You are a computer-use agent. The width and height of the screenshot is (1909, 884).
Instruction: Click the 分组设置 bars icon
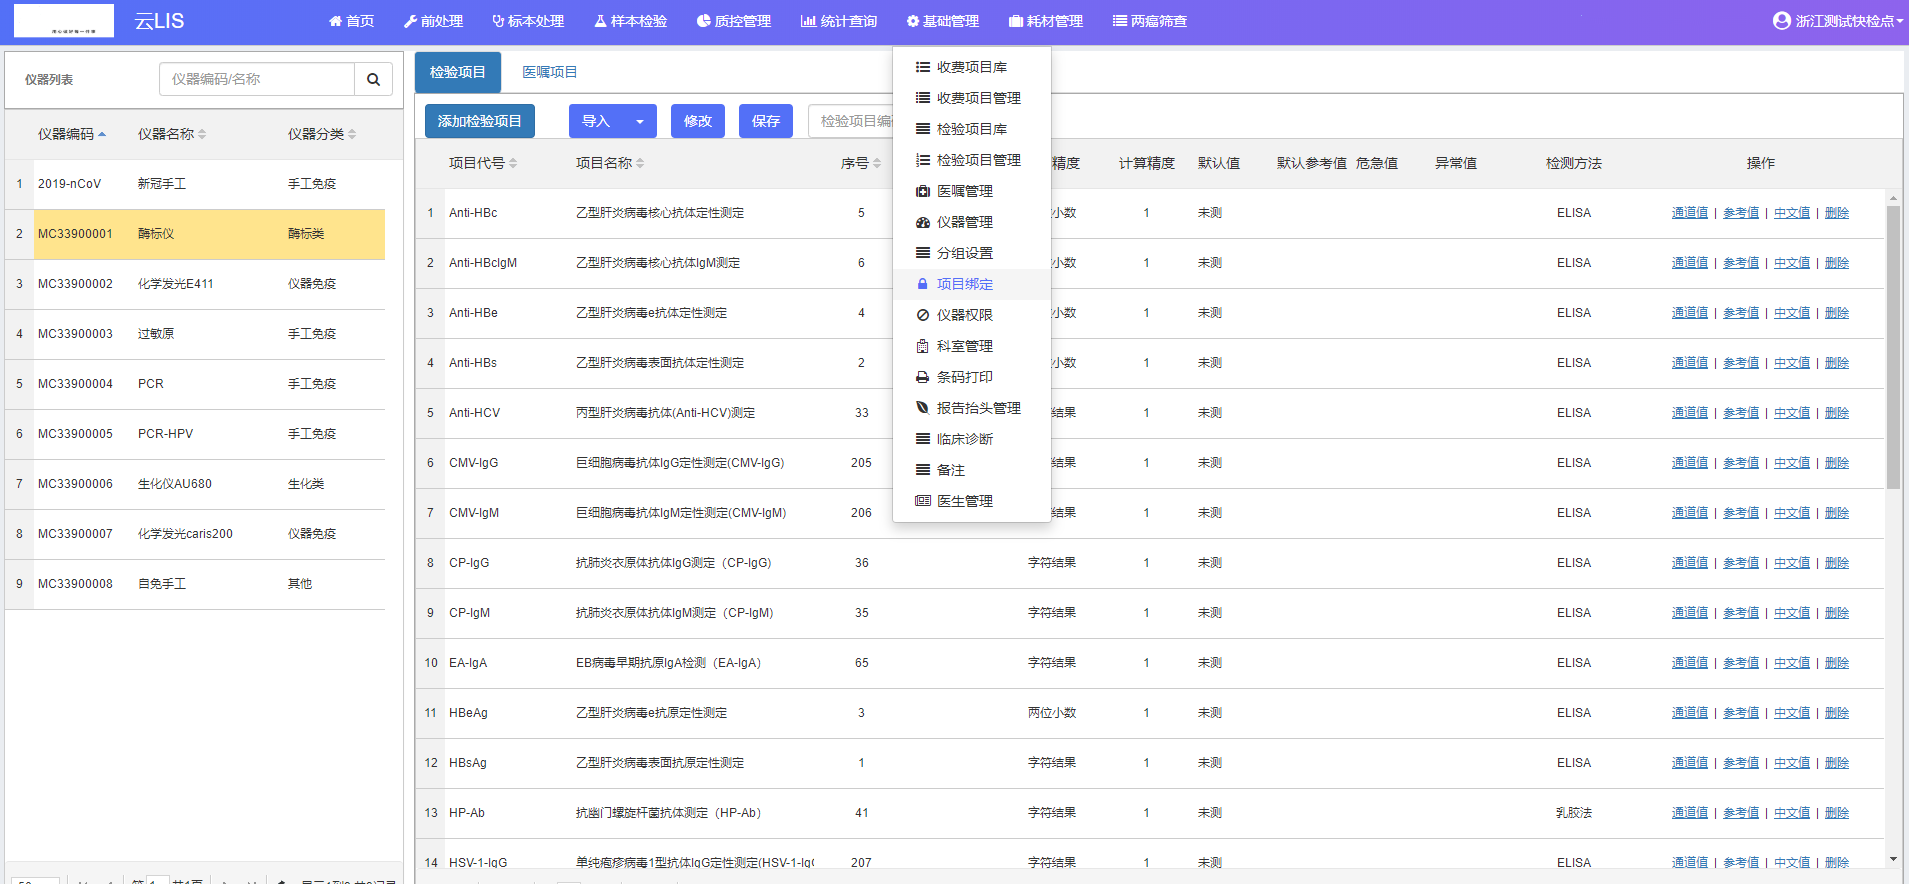click(x=923, y=253)
